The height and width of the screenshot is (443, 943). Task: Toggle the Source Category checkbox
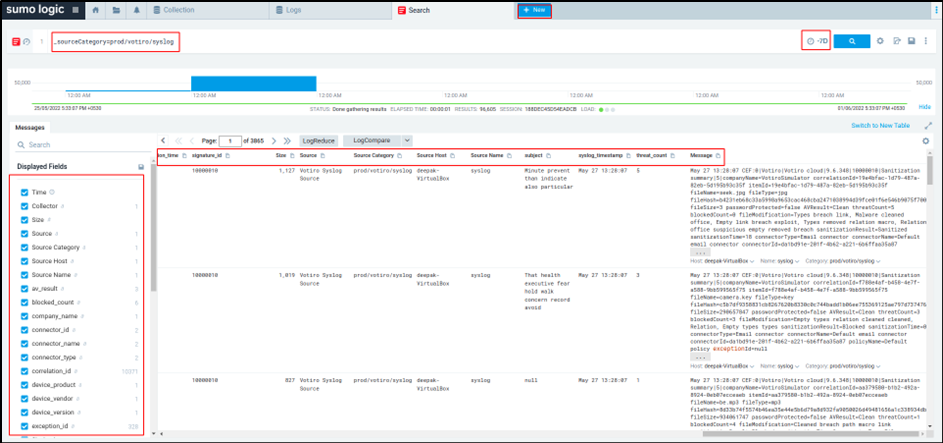(25, 248)
